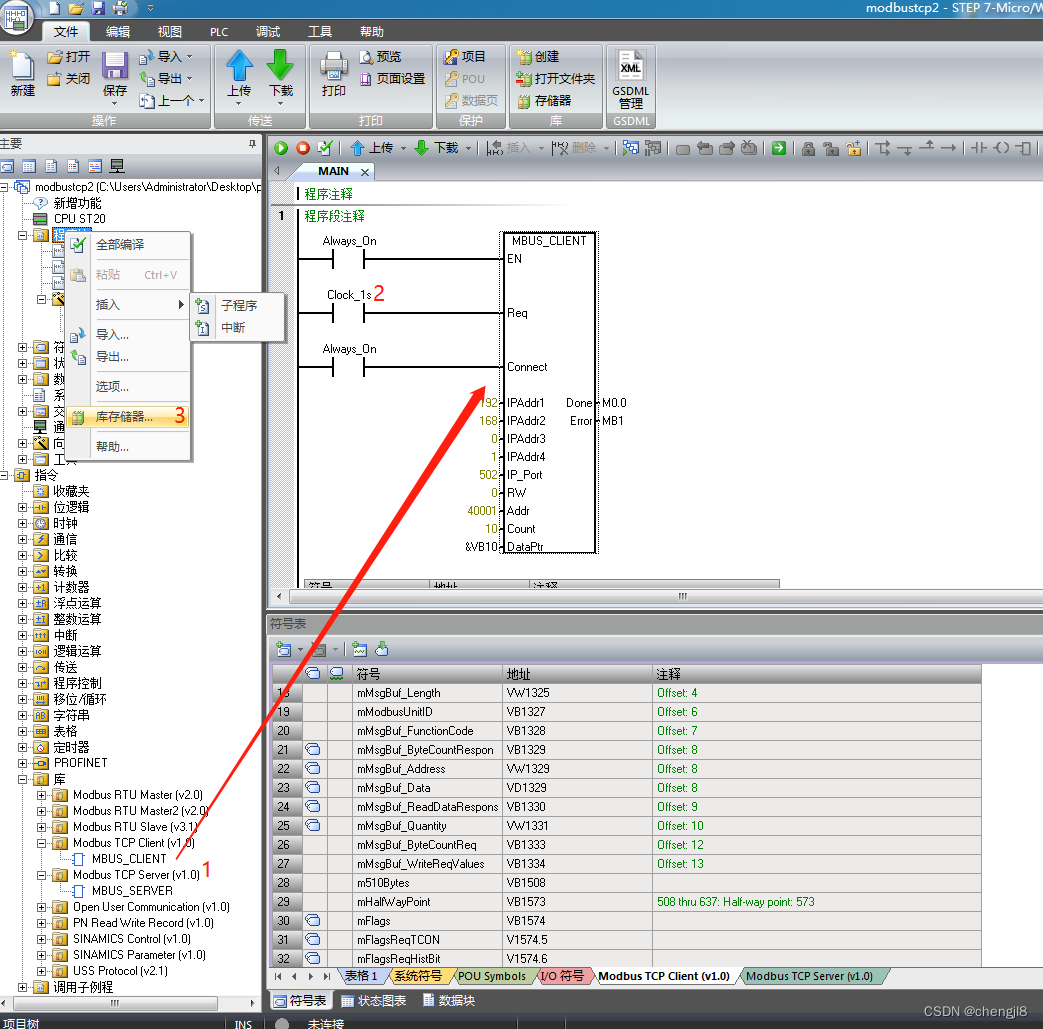
Task: Click the lock icon in editor toolbar
Action: (x=808, y=148)
